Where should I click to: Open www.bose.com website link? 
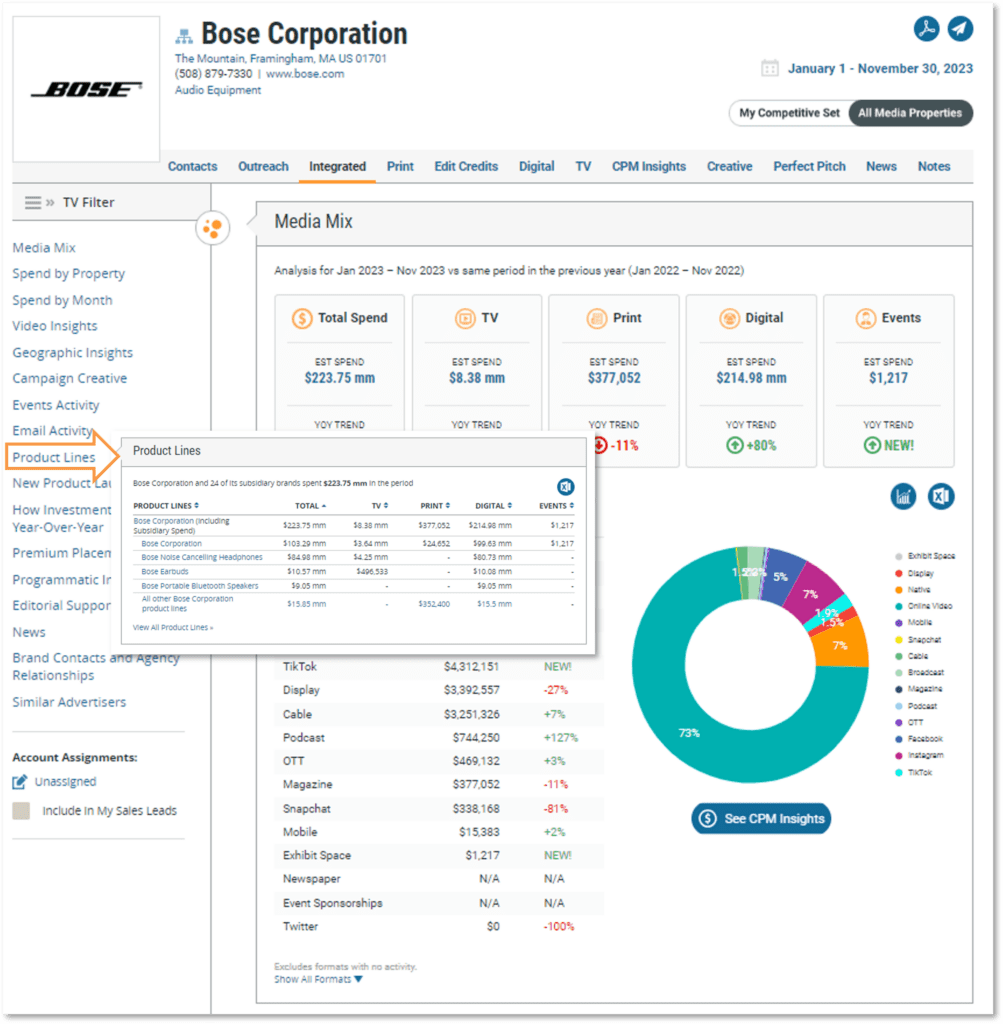coord(305,74)
